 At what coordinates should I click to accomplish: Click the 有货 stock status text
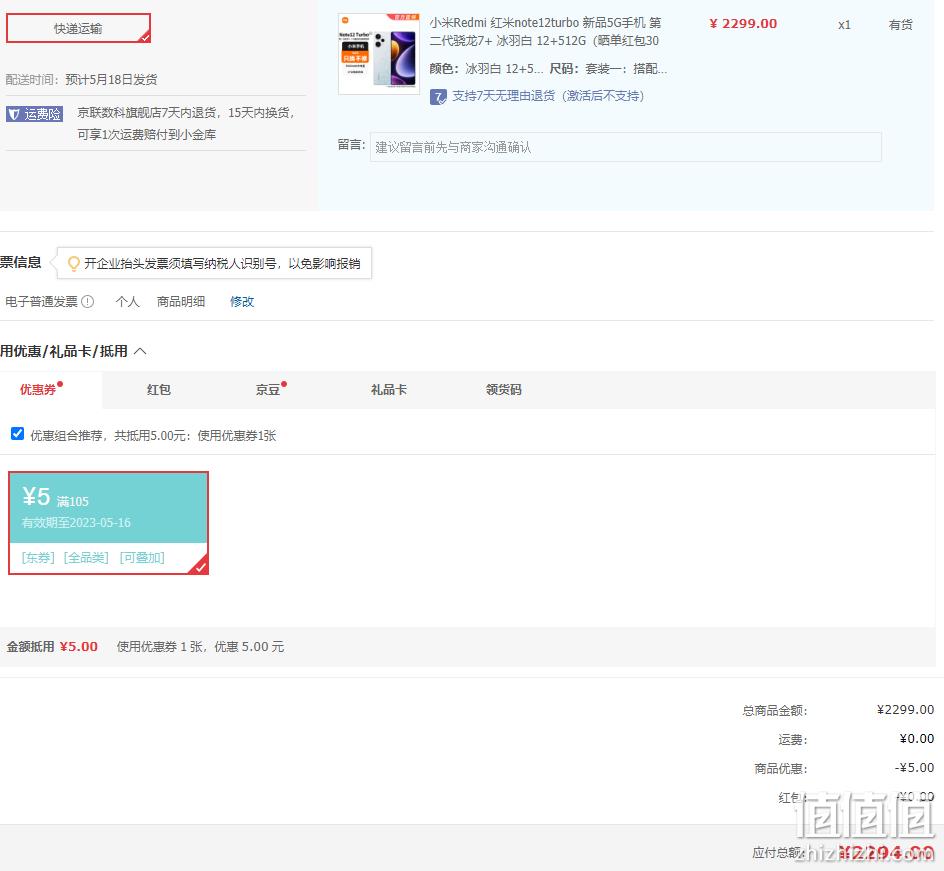(901, 25)
